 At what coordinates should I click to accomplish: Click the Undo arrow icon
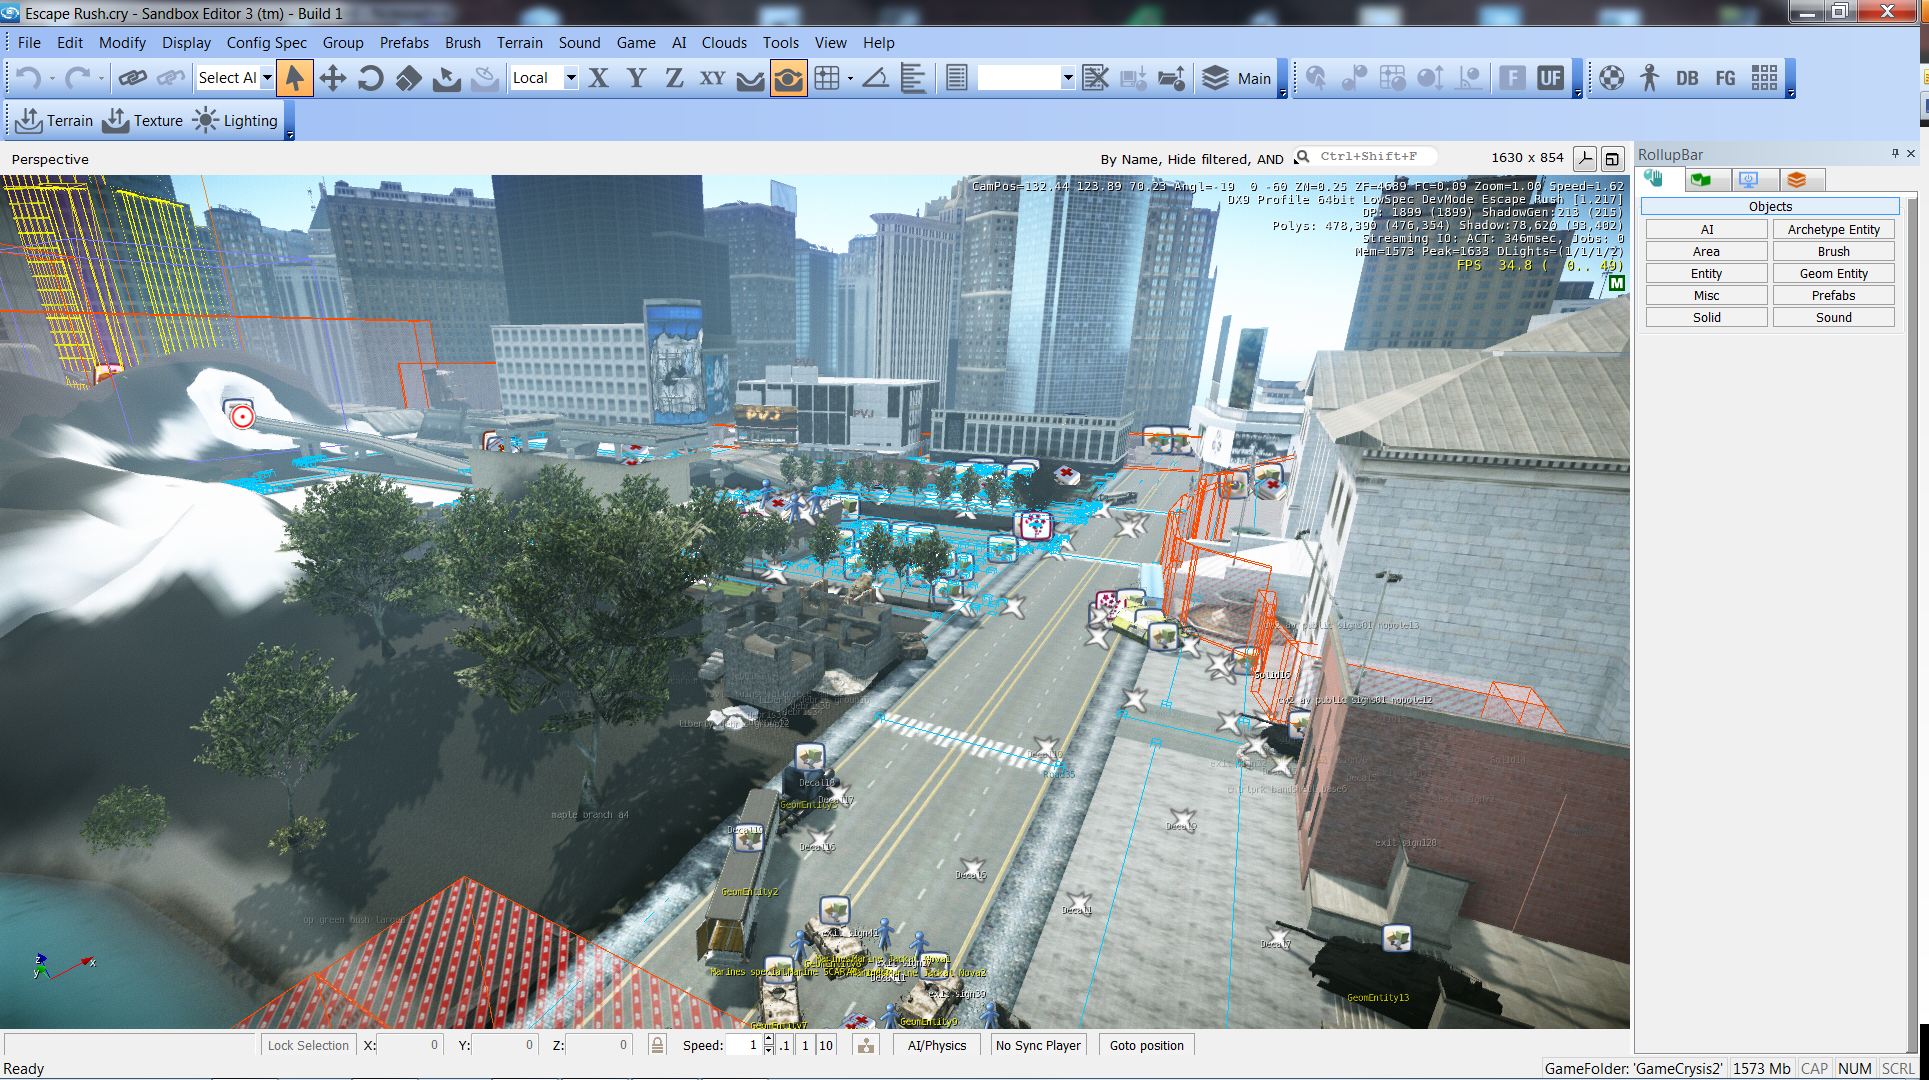[x=29, y=78]
